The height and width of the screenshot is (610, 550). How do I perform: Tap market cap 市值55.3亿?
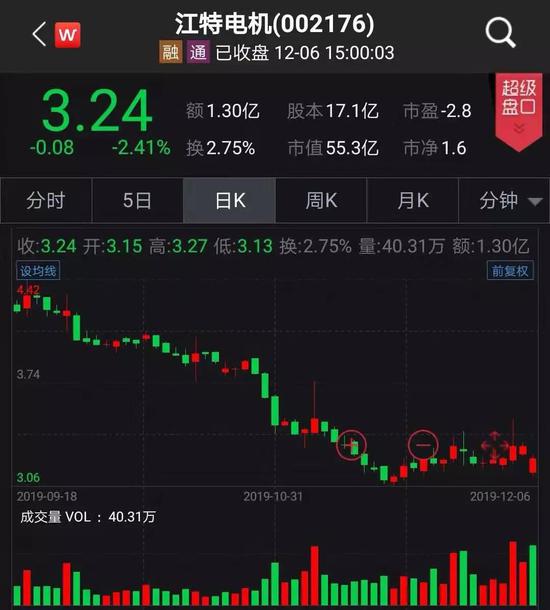click(333, 148)
